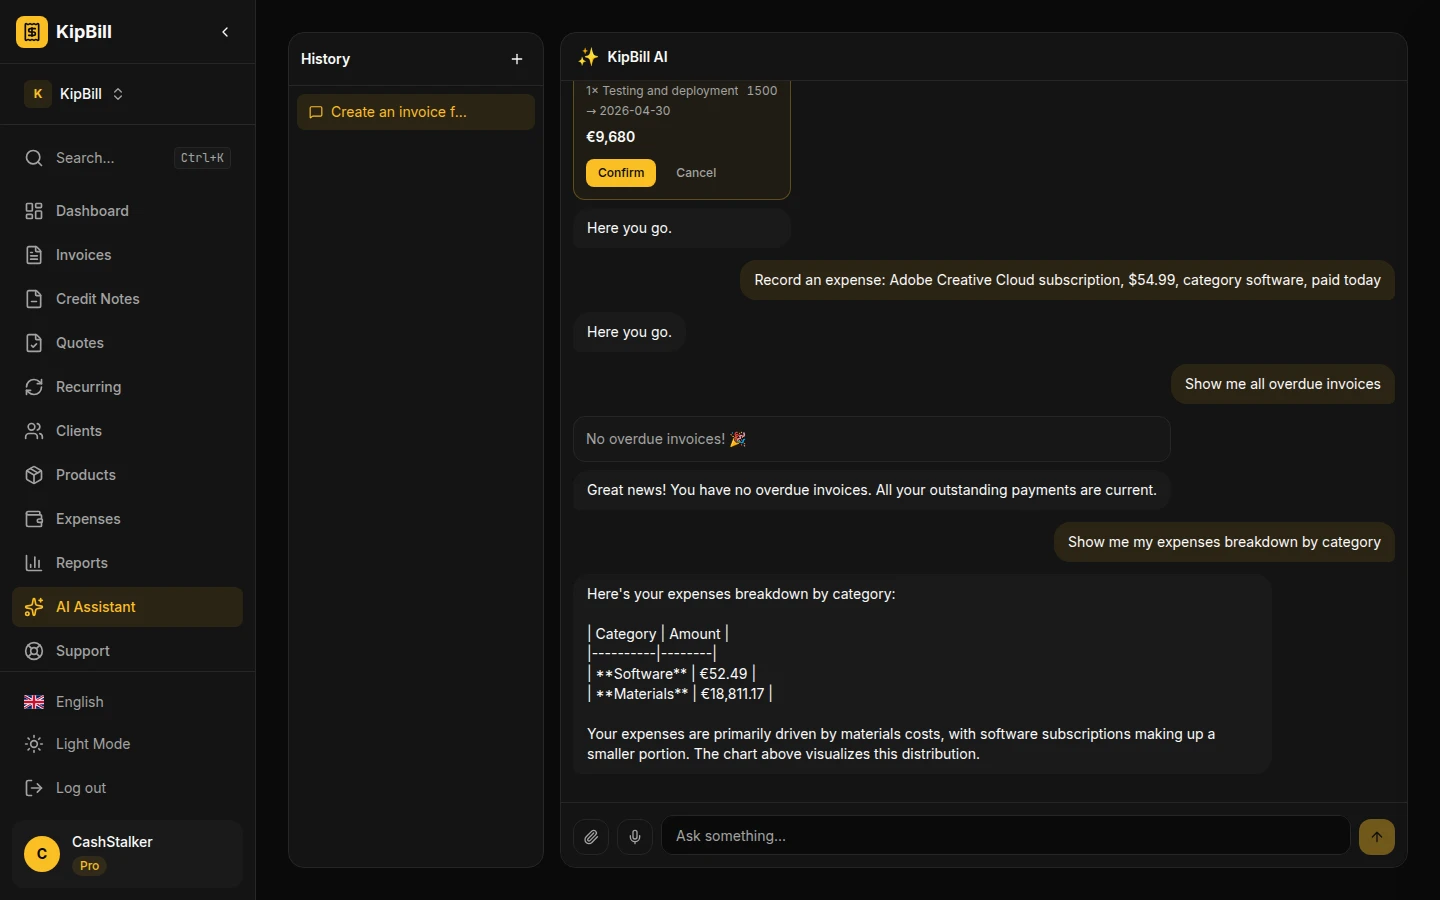Cancel the invoice draft

[x=696, y=173]
